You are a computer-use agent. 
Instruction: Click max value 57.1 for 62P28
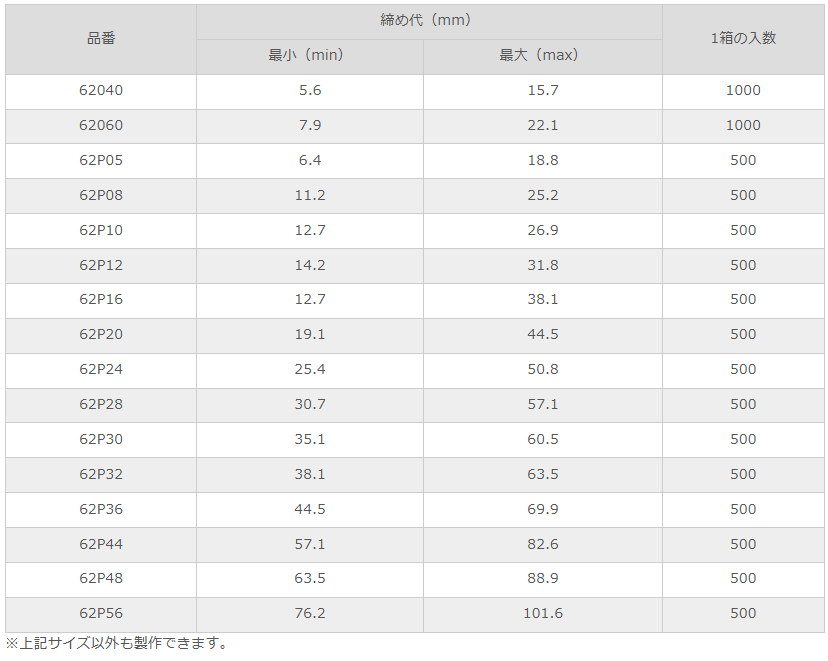(x=542, y=404)
